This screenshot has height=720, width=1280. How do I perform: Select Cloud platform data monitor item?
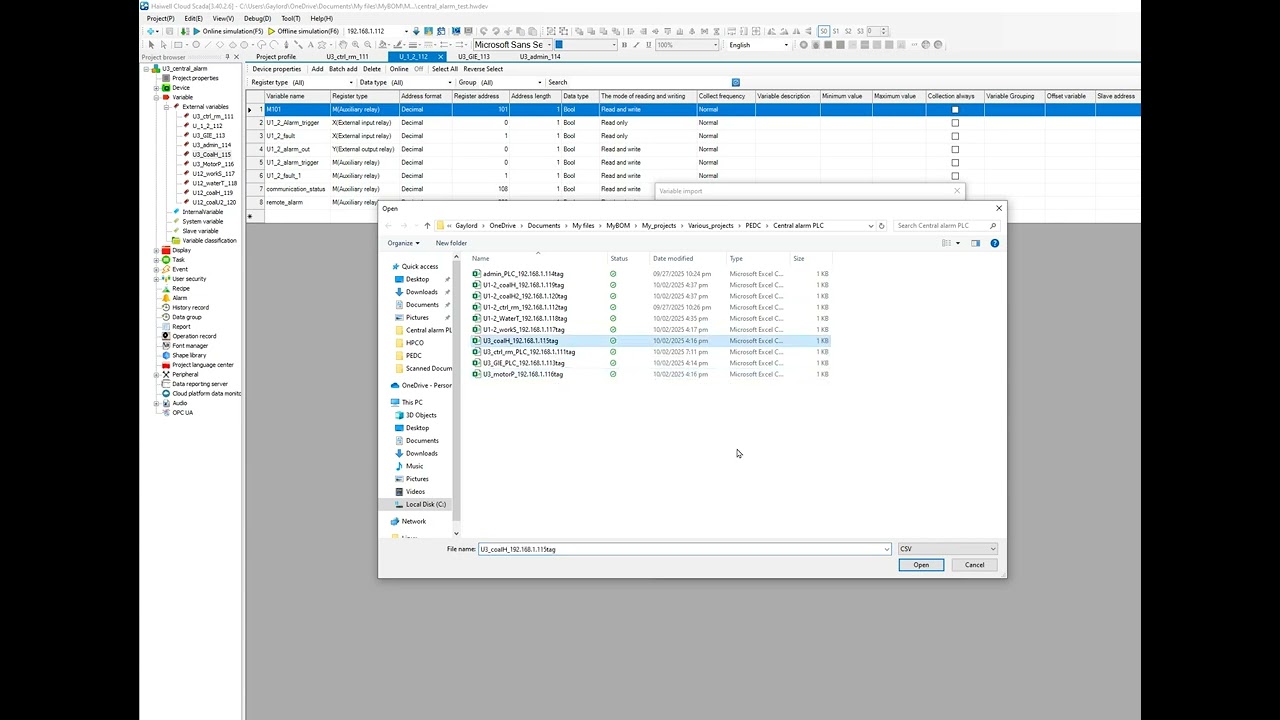click(206, 393)
